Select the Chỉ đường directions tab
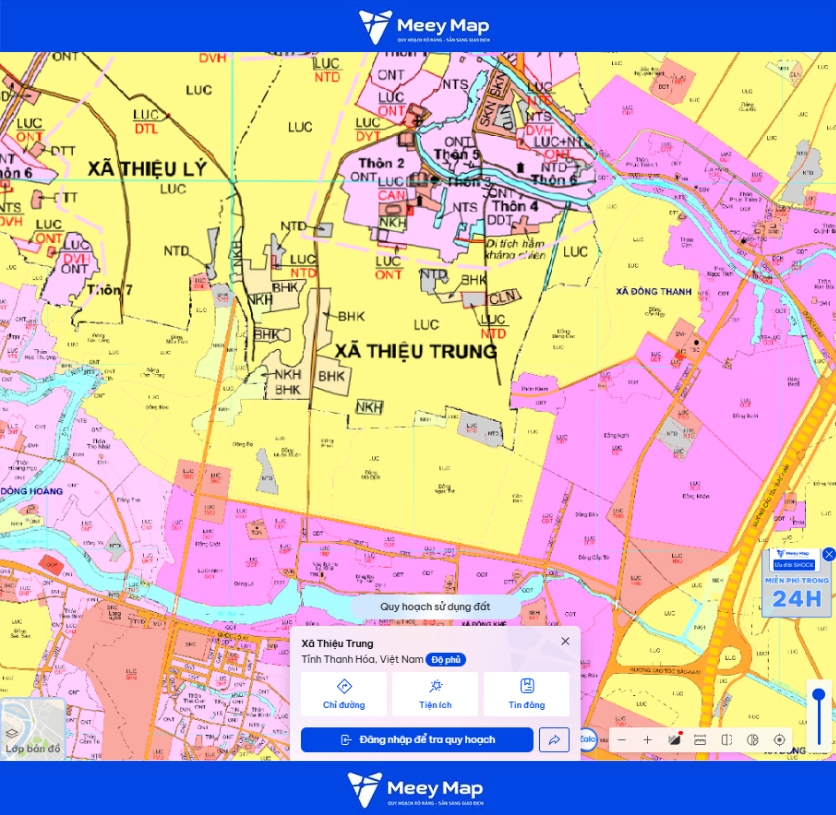This screenshot has width=836, height=815. 344,694
